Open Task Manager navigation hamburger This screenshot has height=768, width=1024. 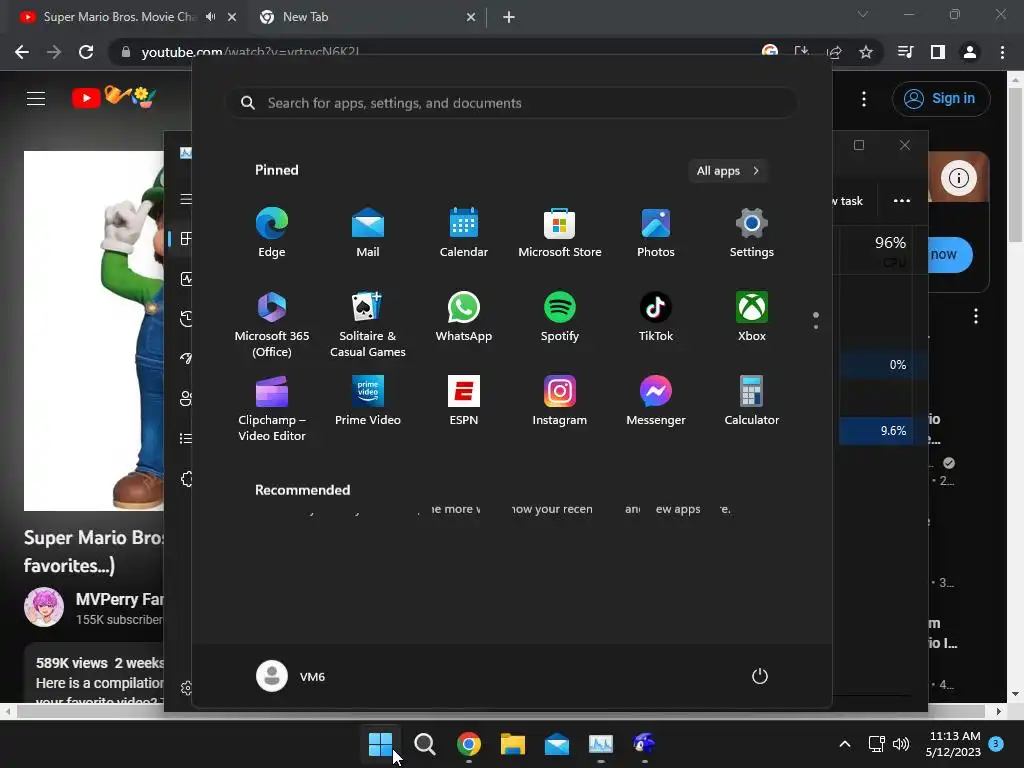[186, 199]
